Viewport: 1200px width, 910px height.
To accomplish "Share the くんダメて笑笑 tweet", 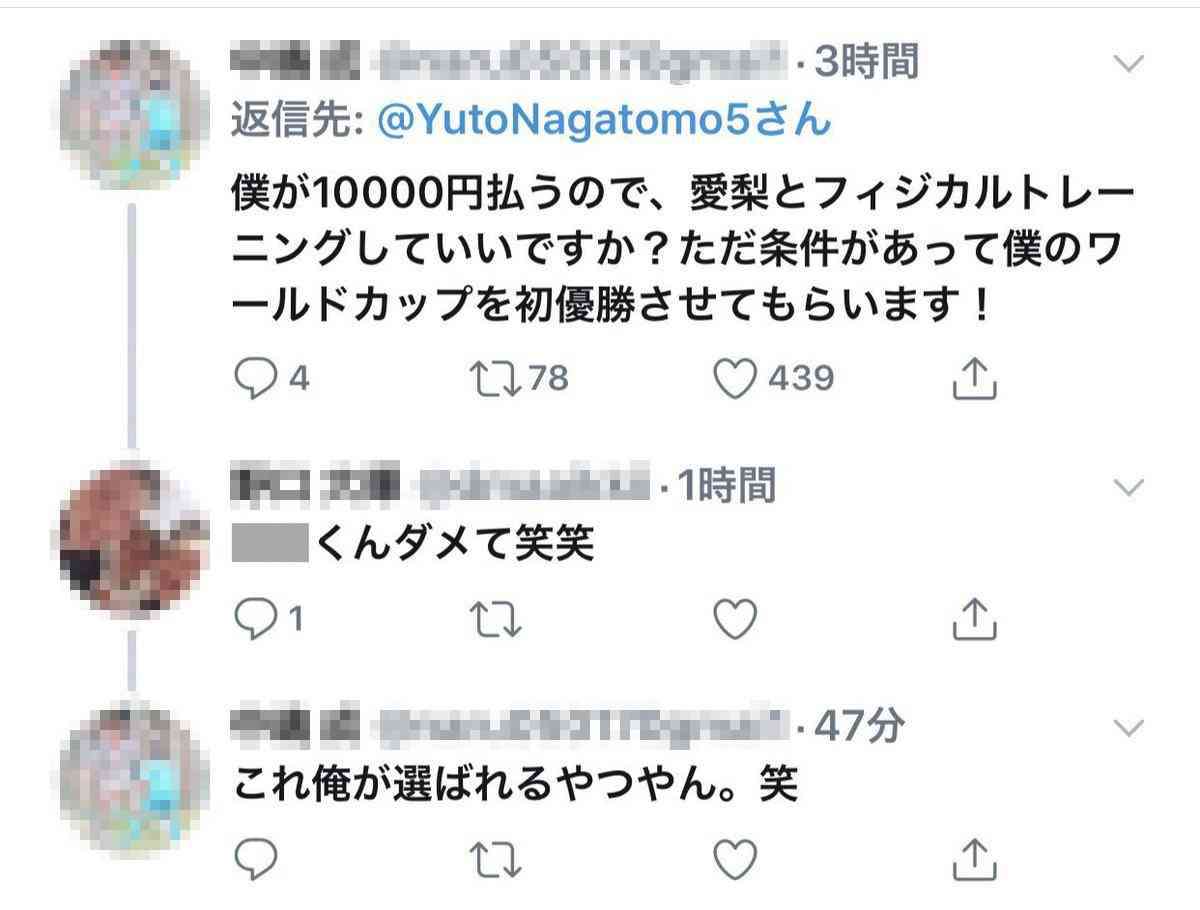I will [x=974, y=620].
